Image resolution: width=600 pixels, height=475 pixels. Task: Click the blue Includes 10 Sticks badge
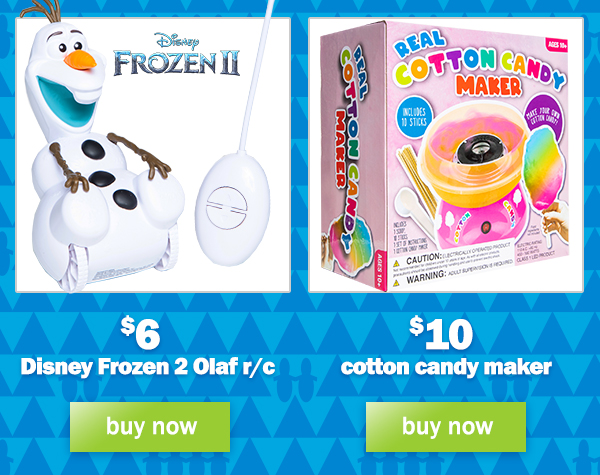tap(414, 117)
